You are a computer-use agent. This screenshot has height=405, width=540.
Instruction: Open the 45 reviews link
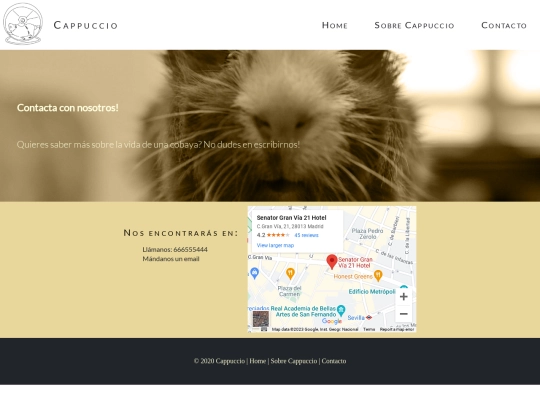306,235
